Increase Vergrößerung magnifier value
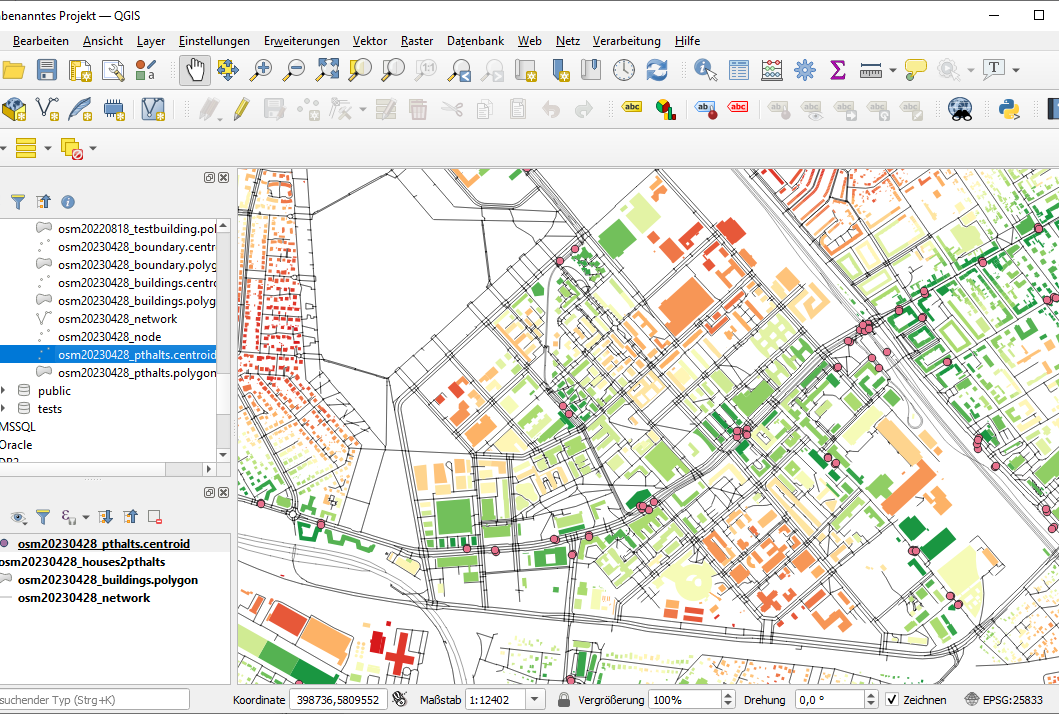This screenshot has width=1059, height=714. 727,695
